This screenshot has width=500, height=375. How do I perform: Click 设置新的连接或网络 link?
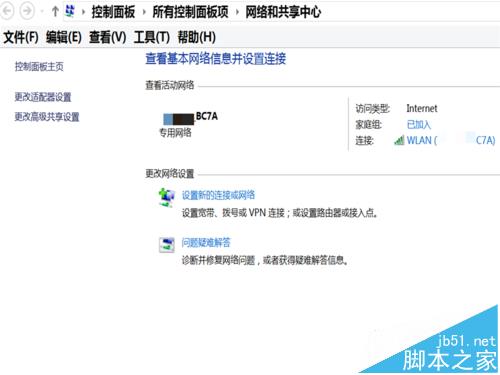(218, 195)
